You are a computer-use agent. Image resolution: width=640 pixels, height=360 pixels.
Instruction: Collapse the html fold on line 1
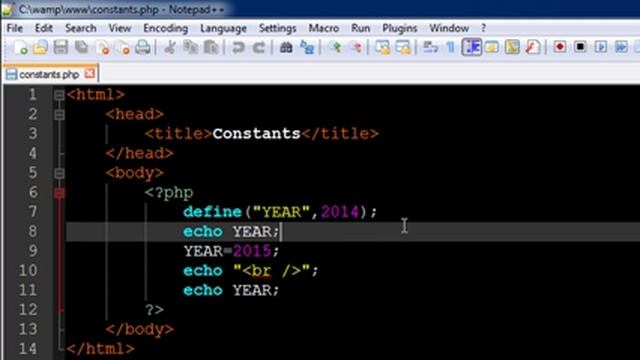coord(59,95)
